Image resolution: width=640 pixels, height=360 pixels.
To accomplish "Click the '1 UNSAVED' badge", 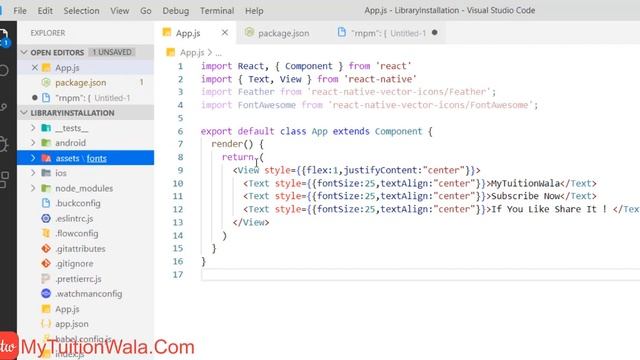I will coord(112,52).
